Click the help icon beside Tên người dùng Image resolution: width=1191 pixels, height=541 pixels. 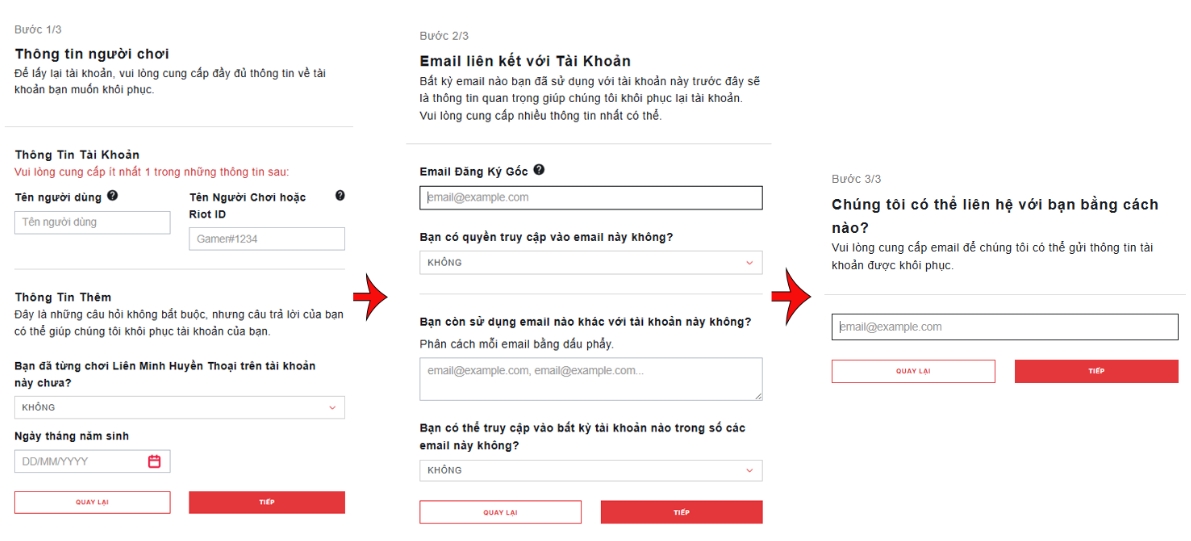pyautogui.click(x=113, y=196)
